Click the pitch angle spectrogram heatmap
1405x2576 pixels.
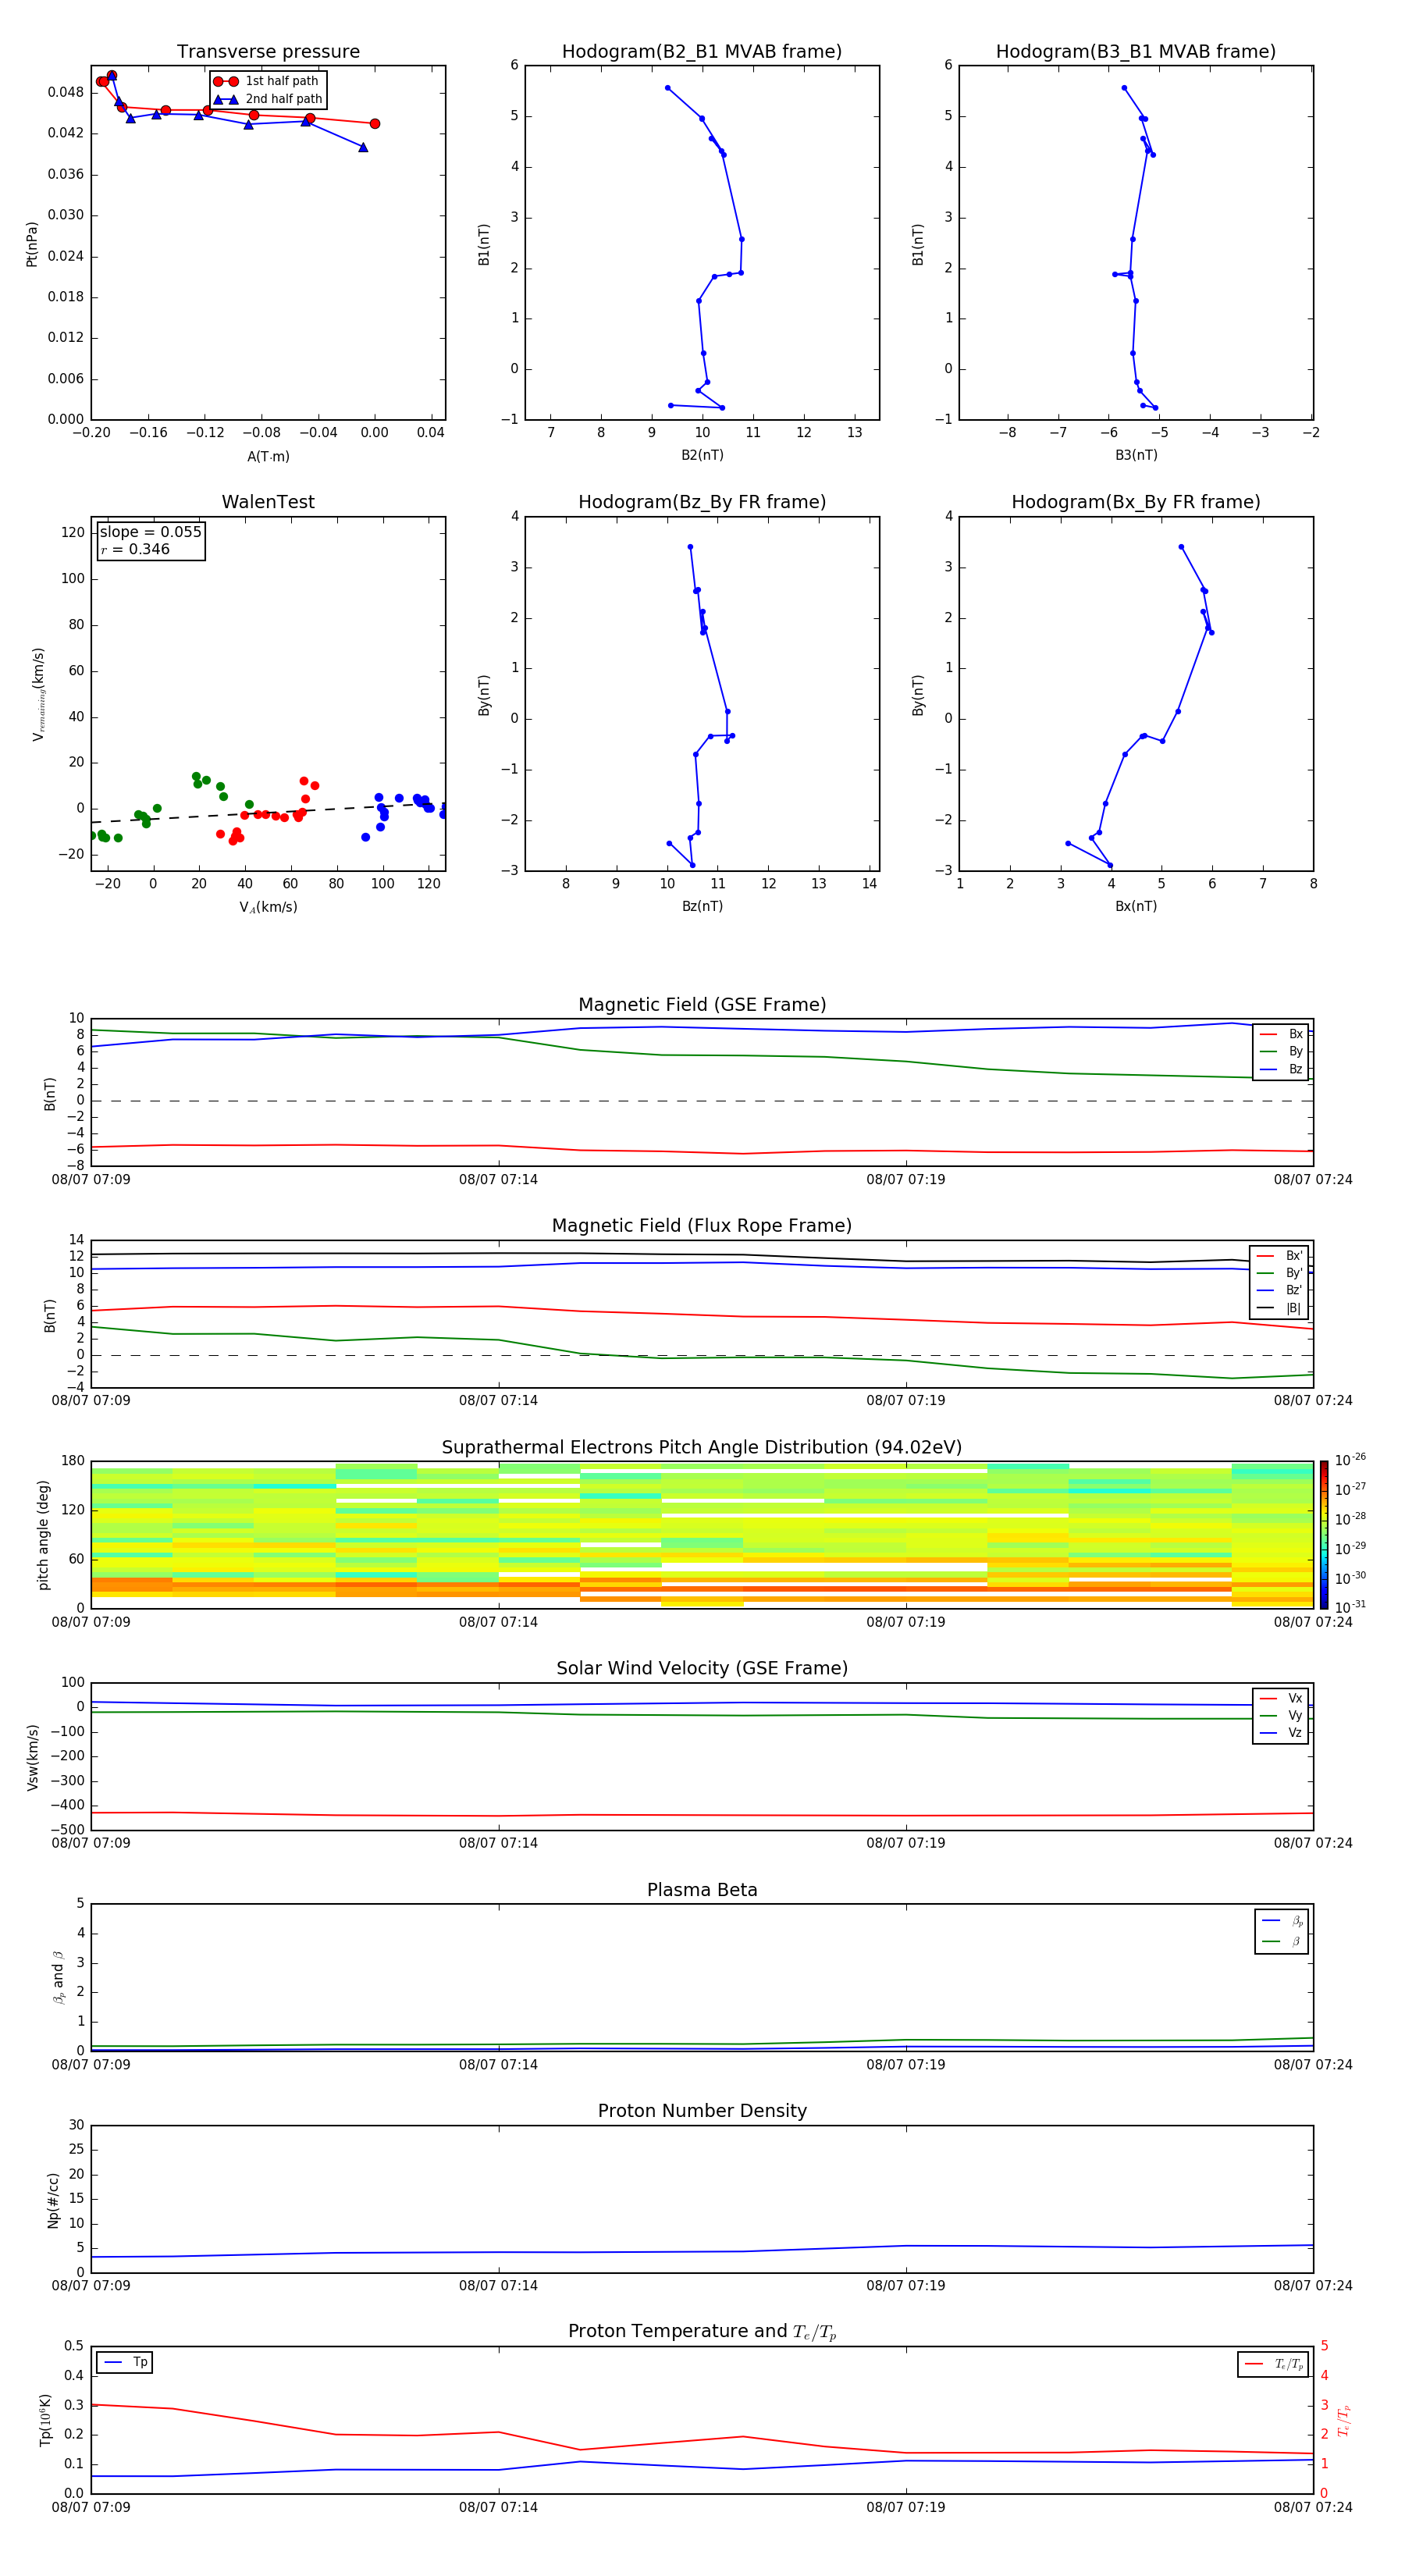702,1535
